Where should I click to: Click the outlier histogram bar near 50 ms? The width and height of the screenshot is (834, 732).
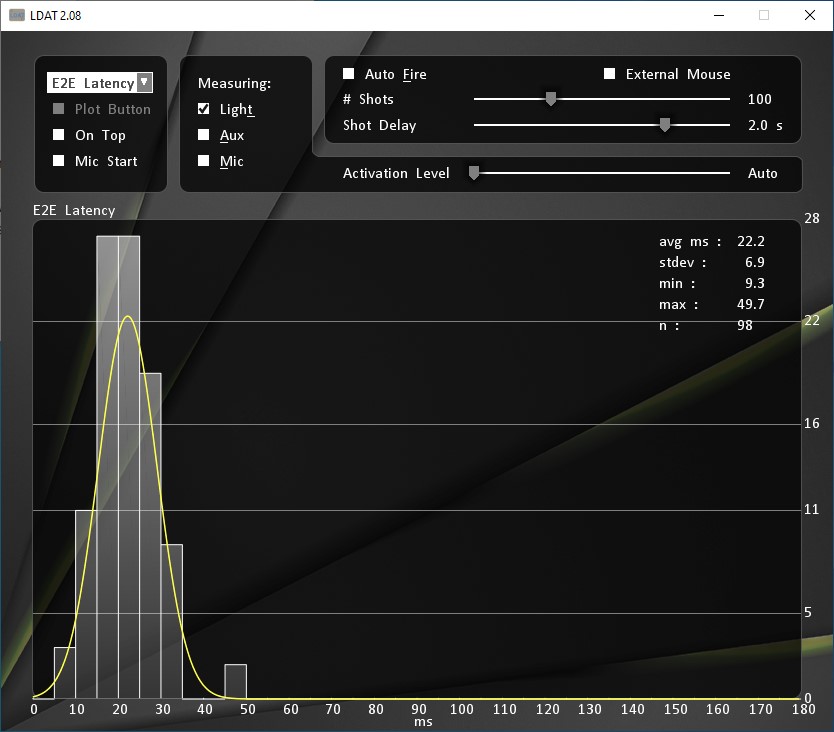(x=236, y=681)
